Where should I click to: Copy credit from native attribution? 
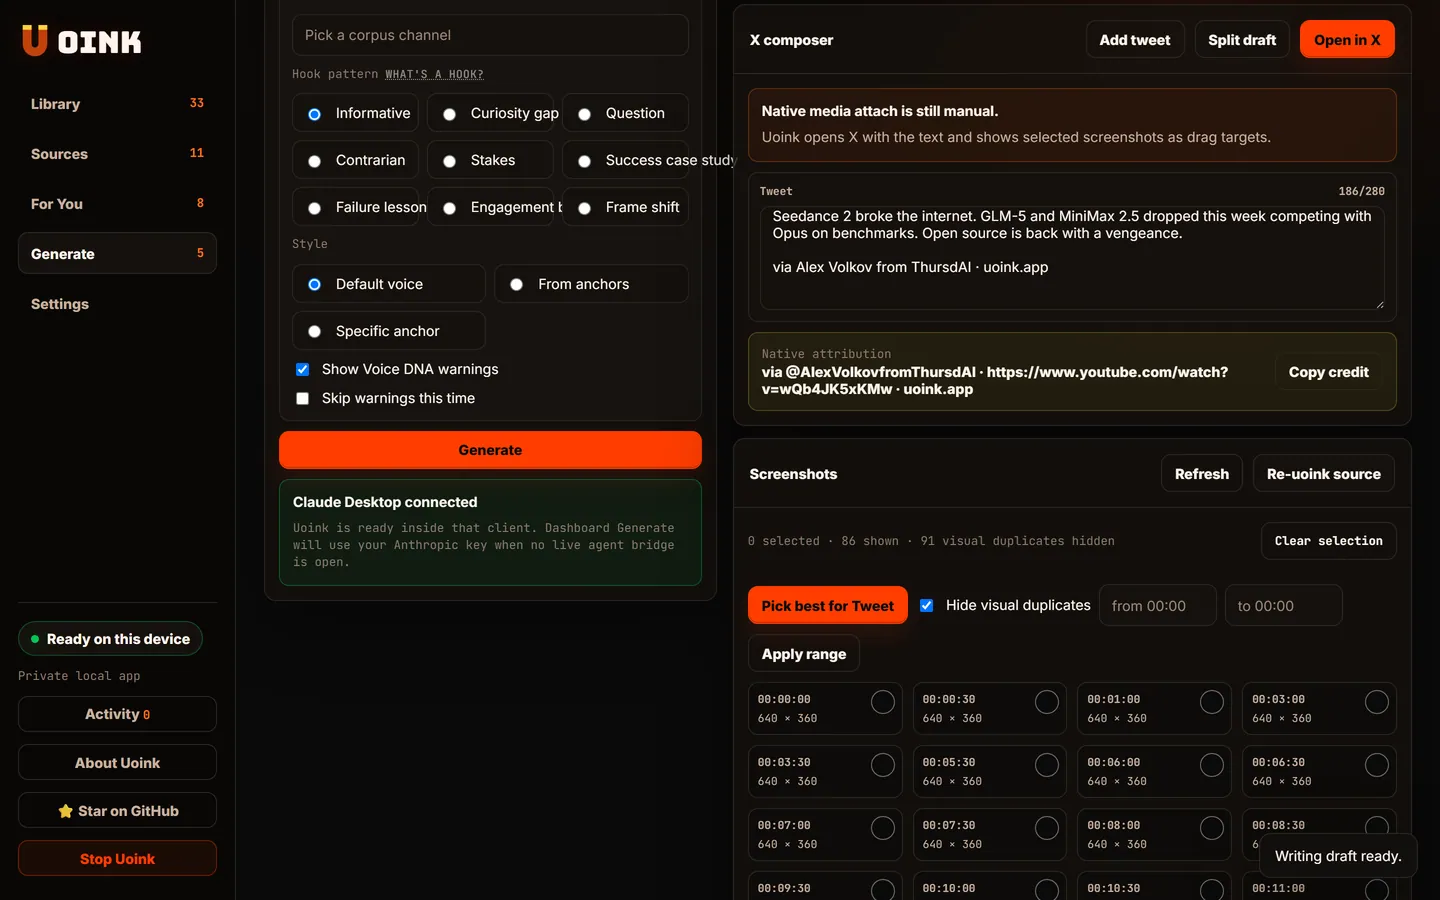click(x=1328, y=372)
